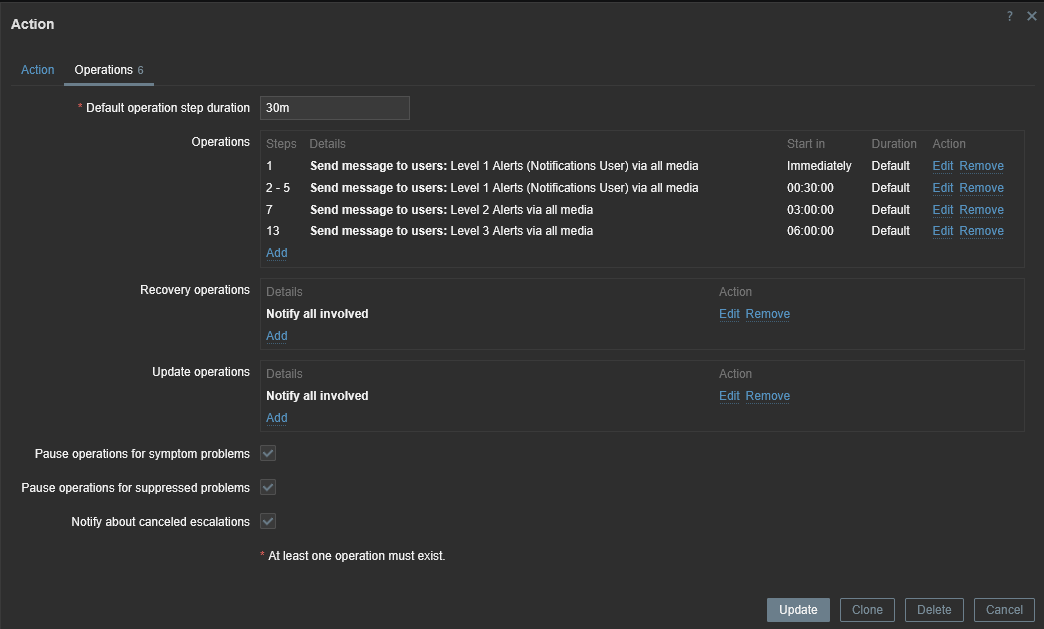
Task: Toggle Pause operations for symptom problems checkbox
Action: [x=268, y=454]
